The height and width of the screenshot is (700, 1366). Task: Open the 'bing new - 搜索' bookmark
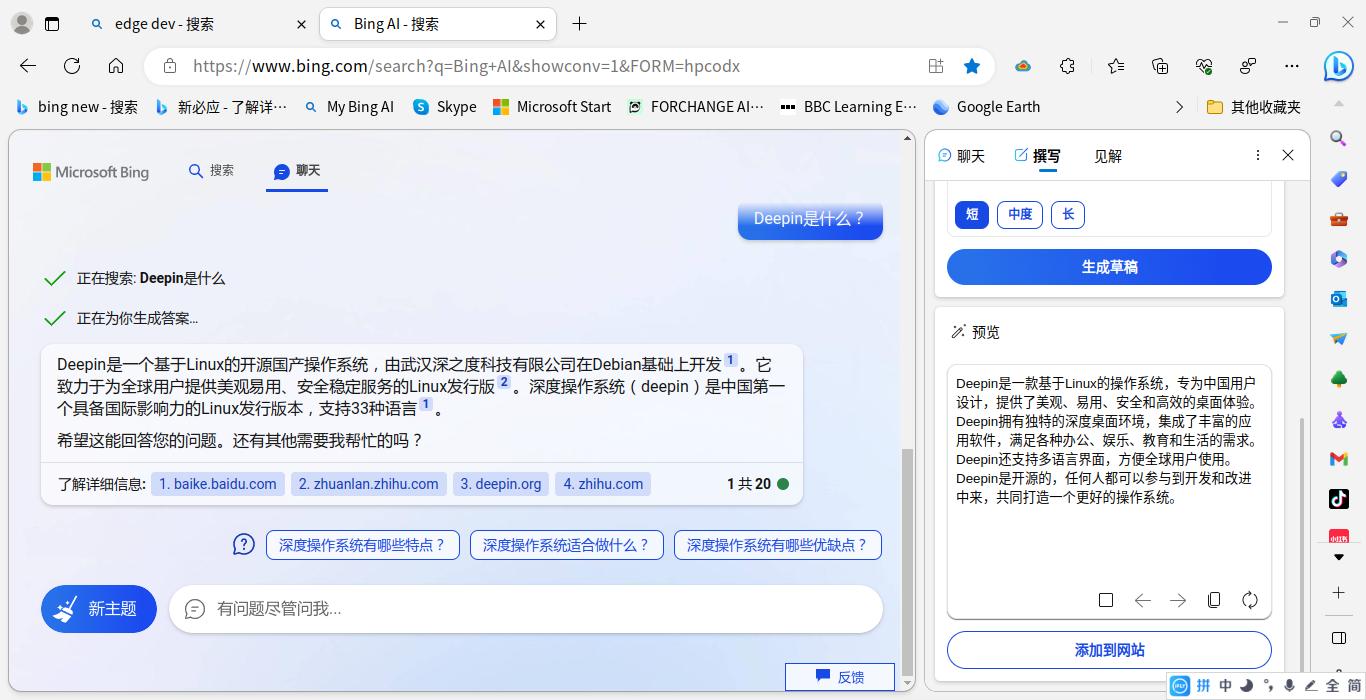click(76, 107)
